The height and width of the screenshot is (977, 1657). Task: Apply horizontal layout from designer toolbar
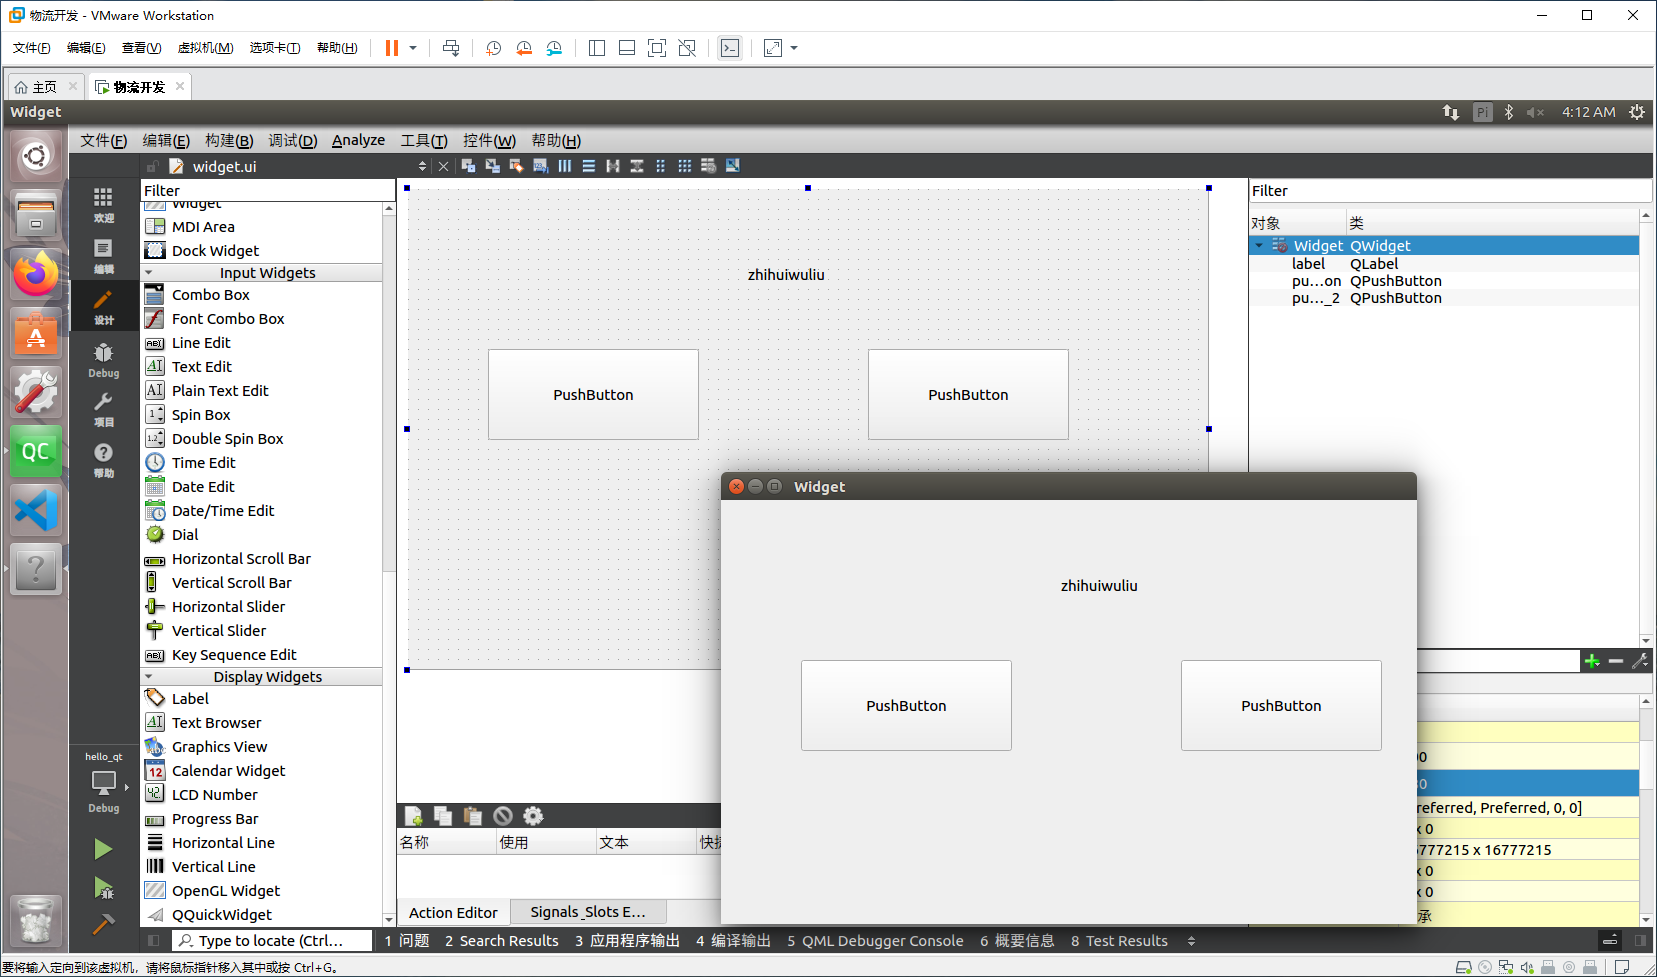[565, 166]
